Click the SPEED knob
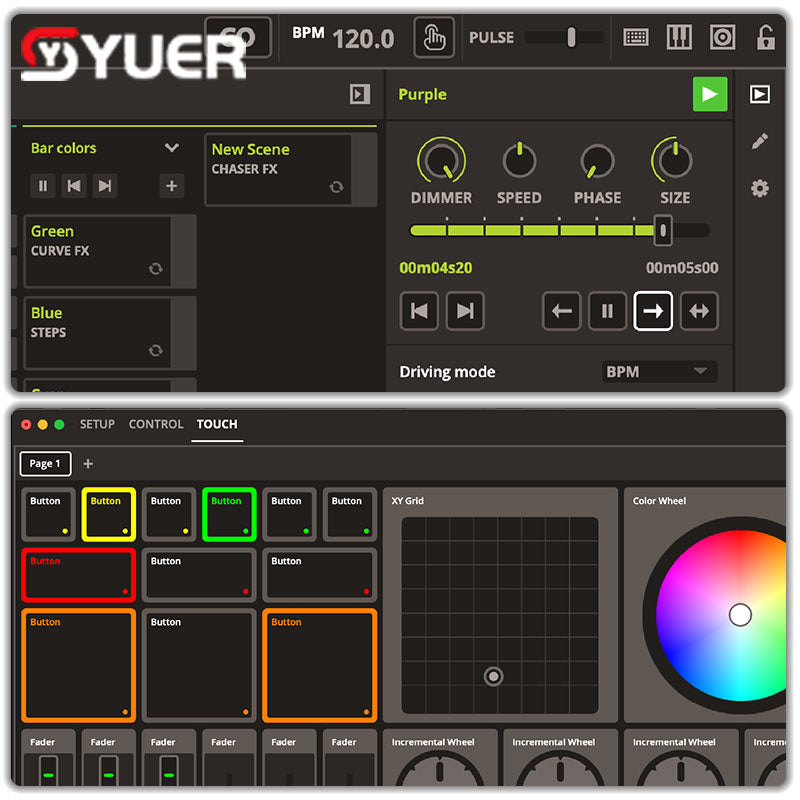This screenshot has height=800, width=800. coord(519,161)
